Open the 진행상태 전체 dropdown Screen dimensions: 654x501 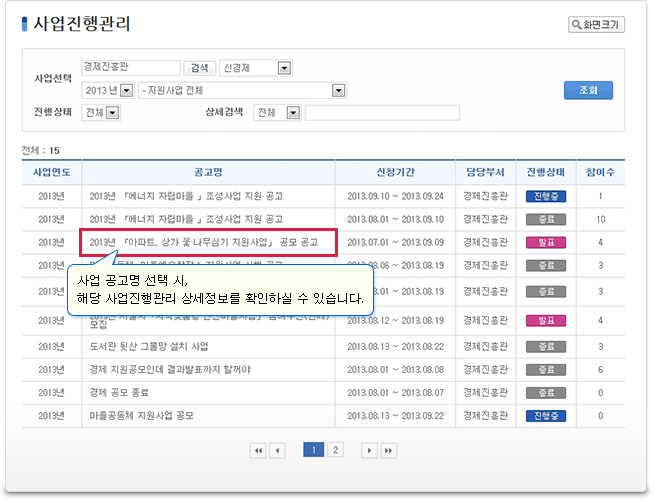point(101,113)
